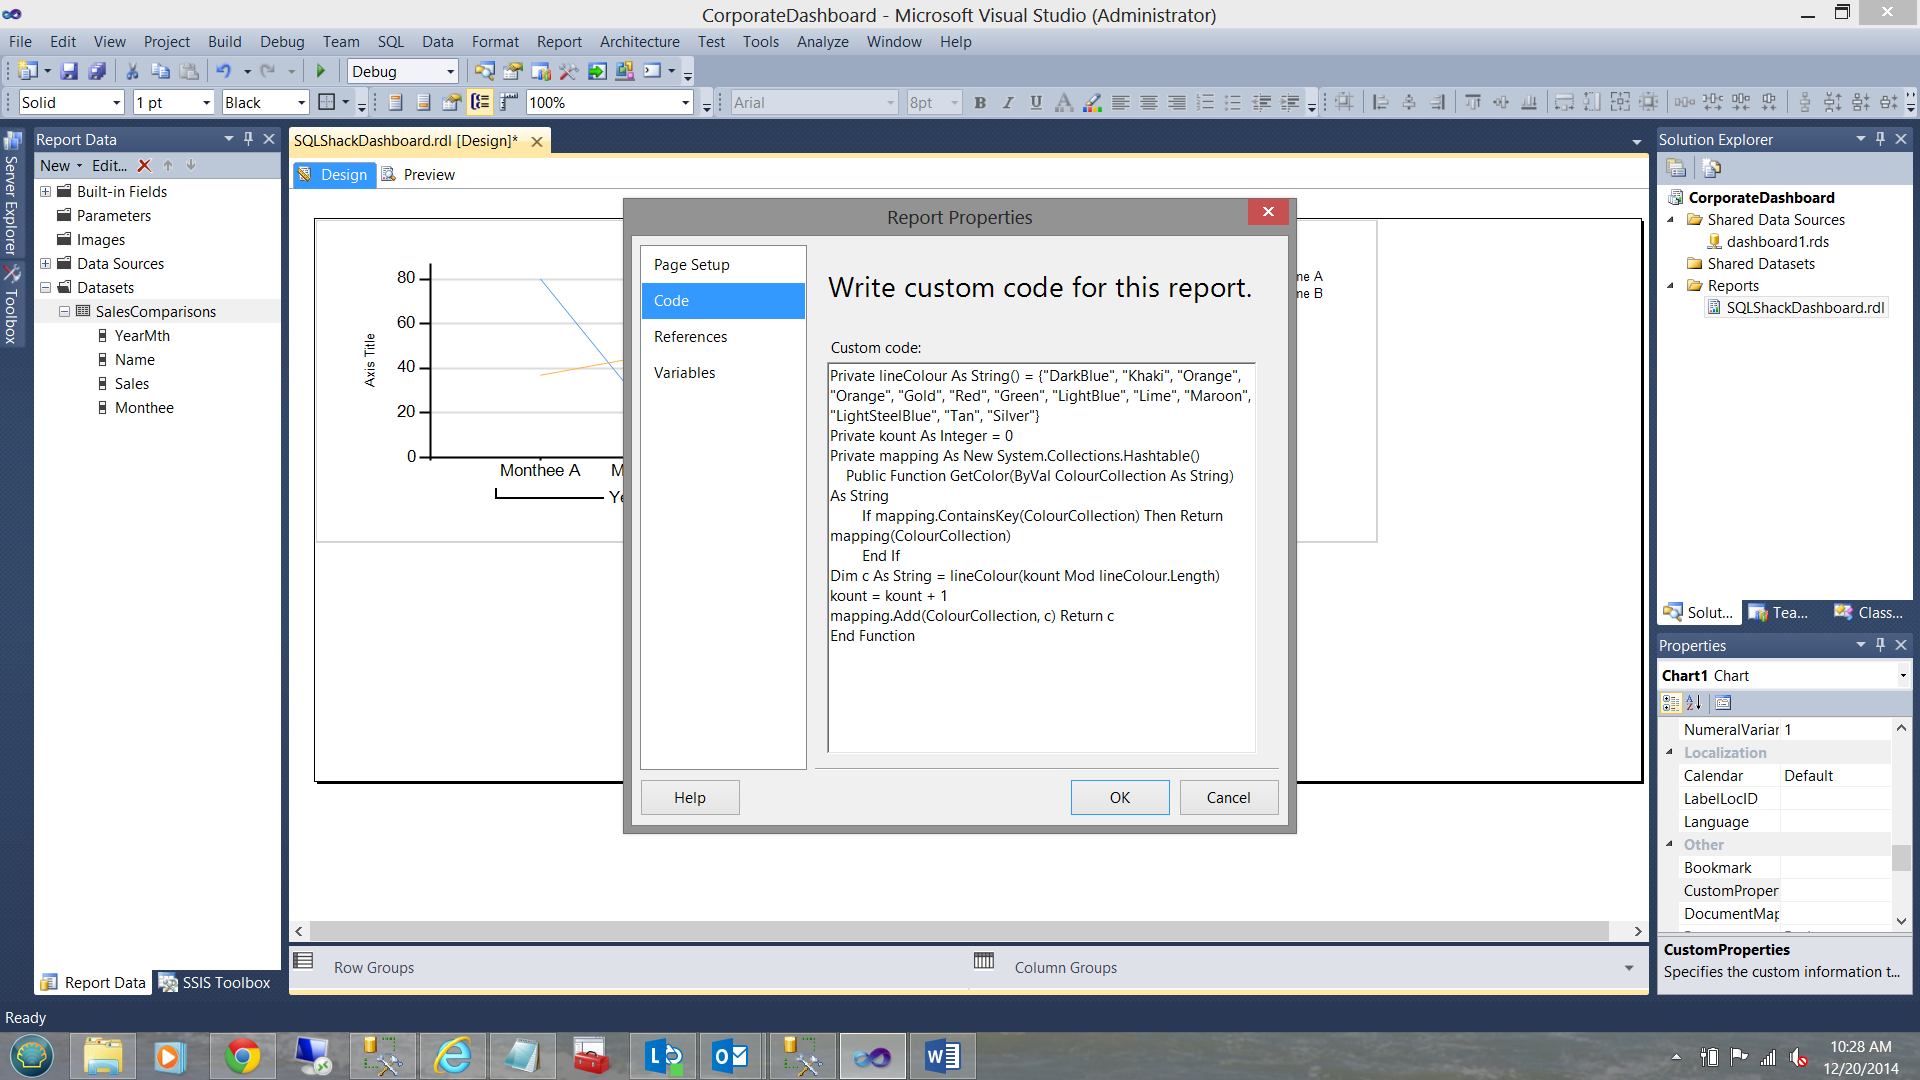
Task: Click the Save icon in the toolbar
Action: click(69, 71)
